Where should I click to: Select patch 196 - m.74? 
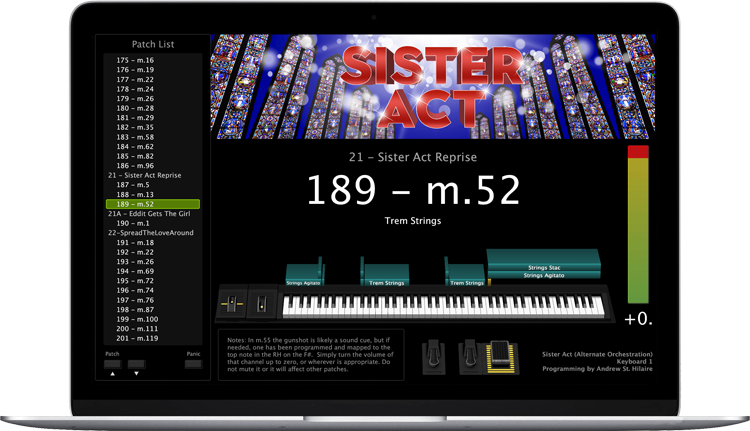[x=135, y=290]
